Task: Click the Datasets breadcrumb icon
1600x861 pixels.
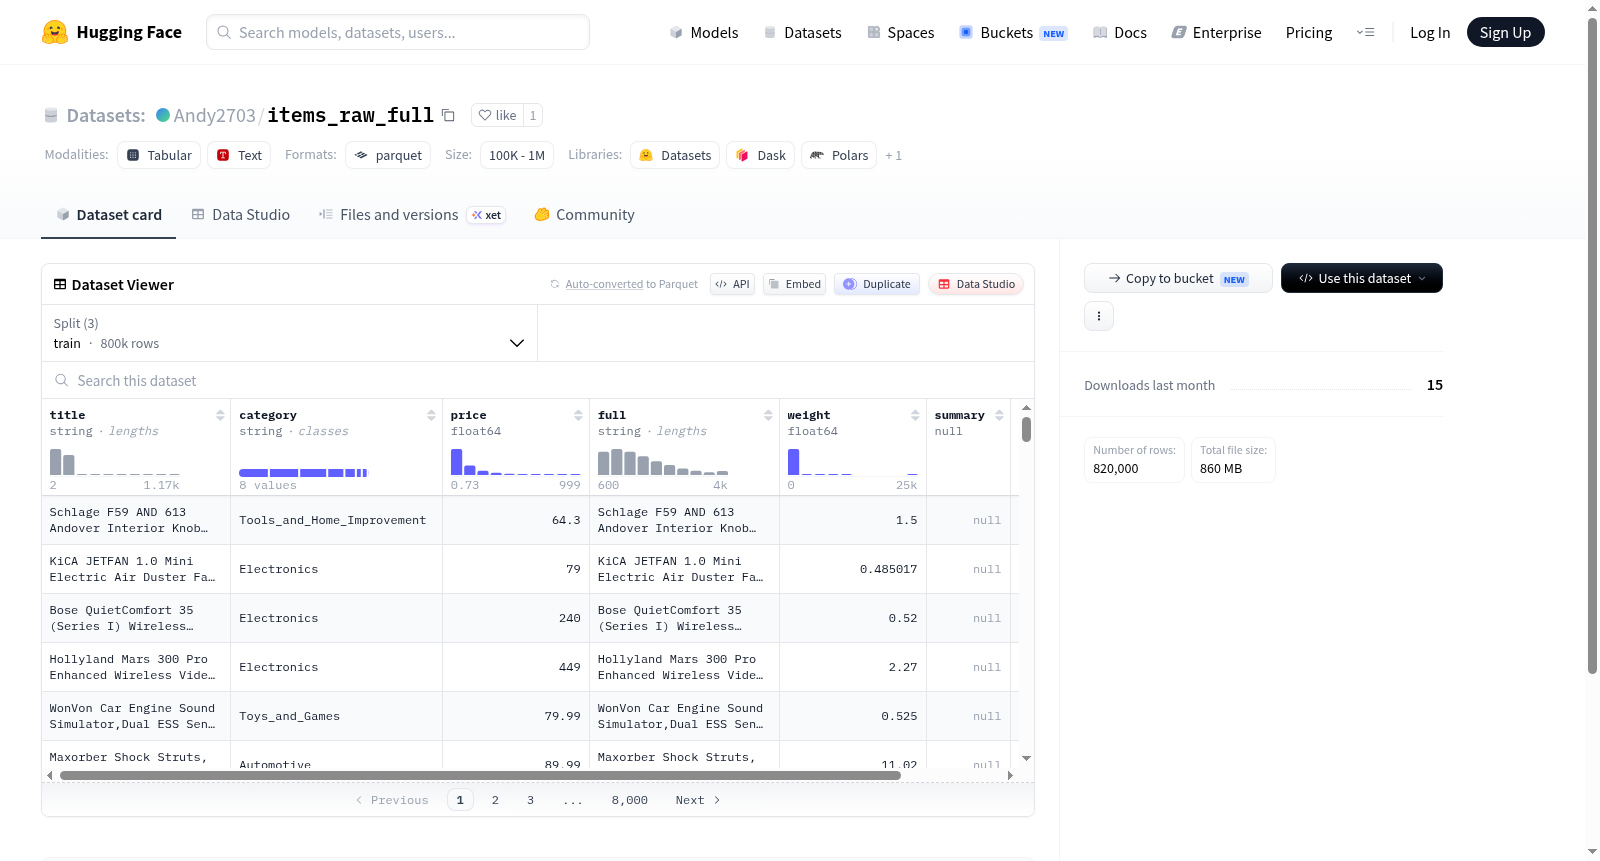Action: (51, 115)
